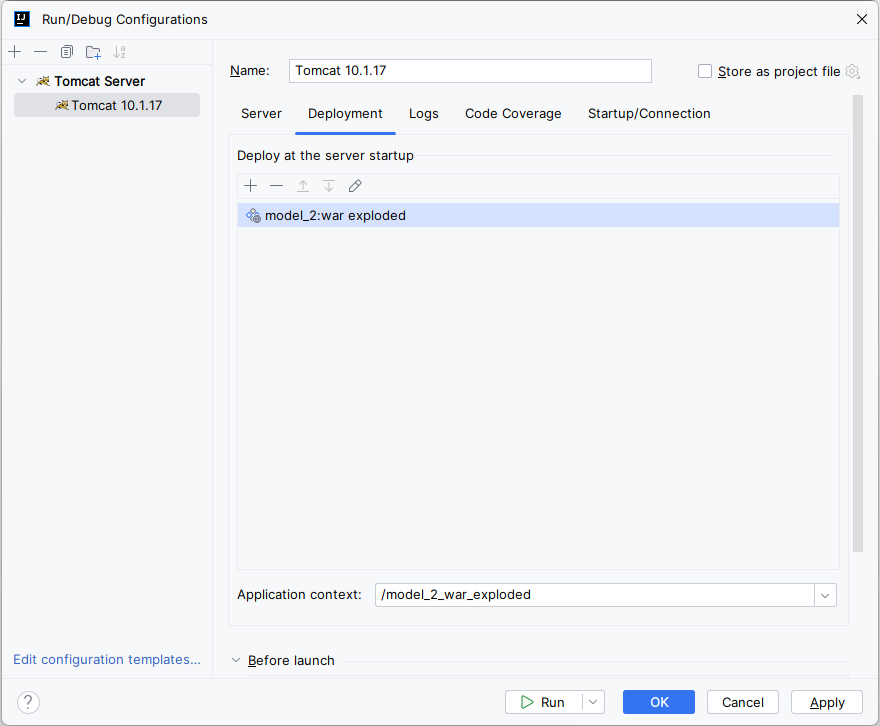880x726 pixels.
Task: Click the Cancel button
Action: pyautogui.click(x=742, y=702)
